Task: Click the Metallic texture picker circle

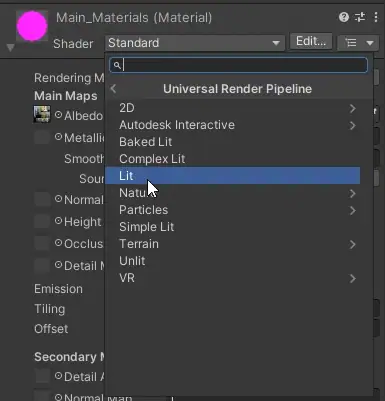Action: click(x=58, y=137)
